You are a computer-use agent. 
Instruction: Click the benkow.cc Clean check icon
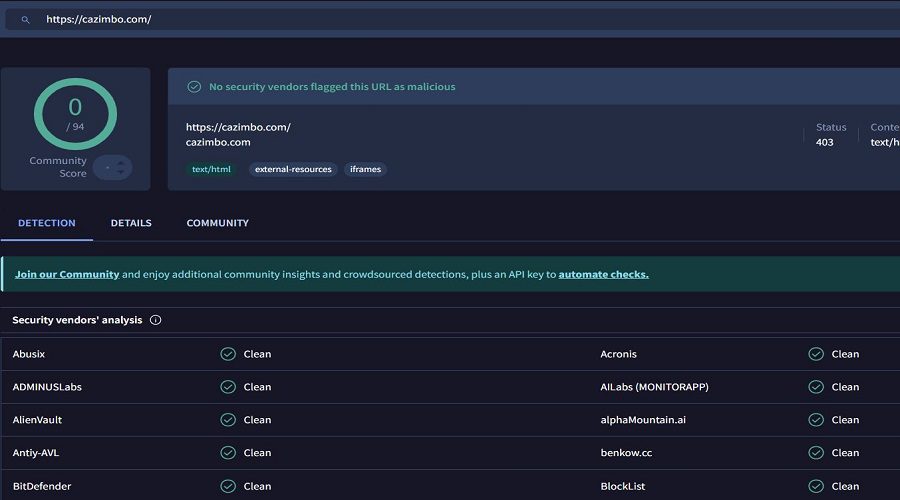(x=816, y=452)
